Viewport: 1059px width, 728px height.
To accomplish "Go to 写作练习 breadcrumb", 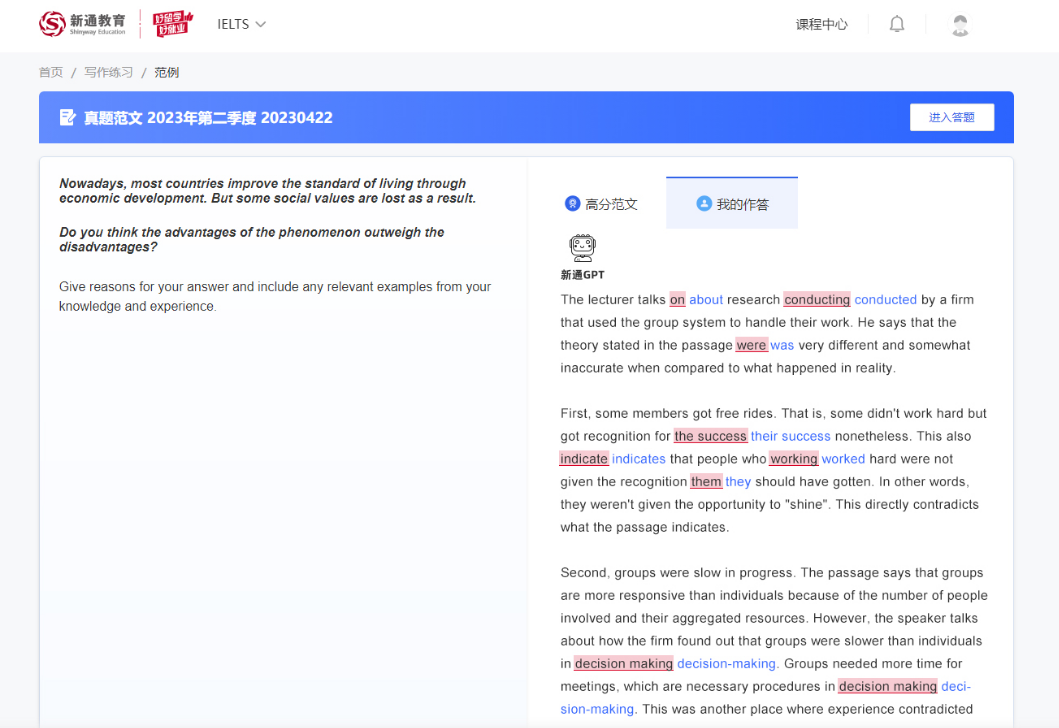I will [109, 72].
